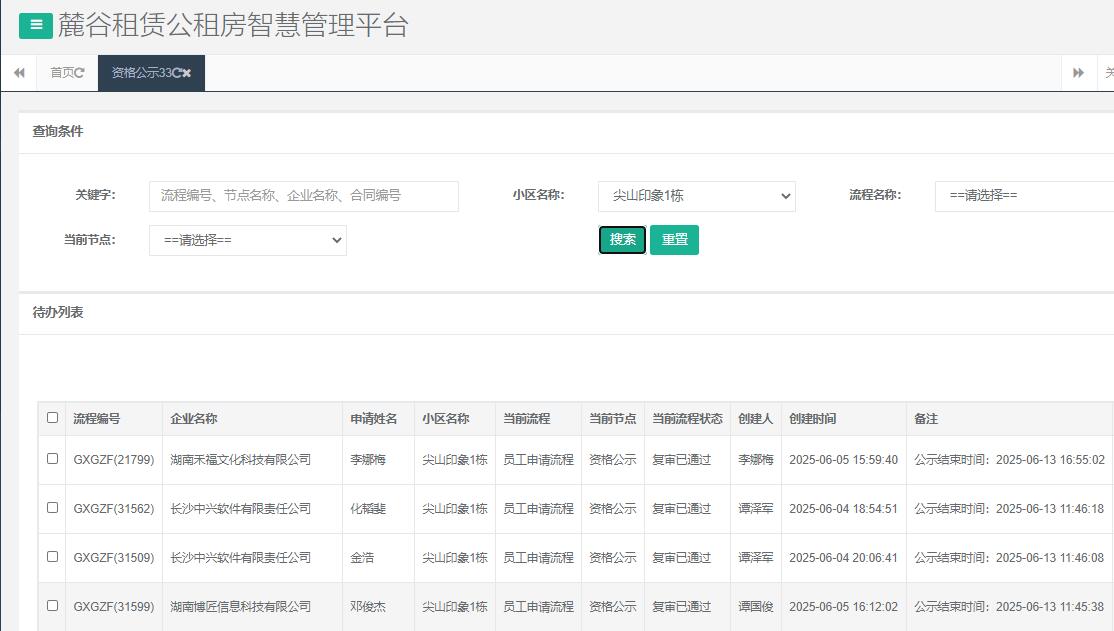Tick the checkbox for GXGZF(31599) row
This screenshot has width=1114, height=631.
pos(52,606)
